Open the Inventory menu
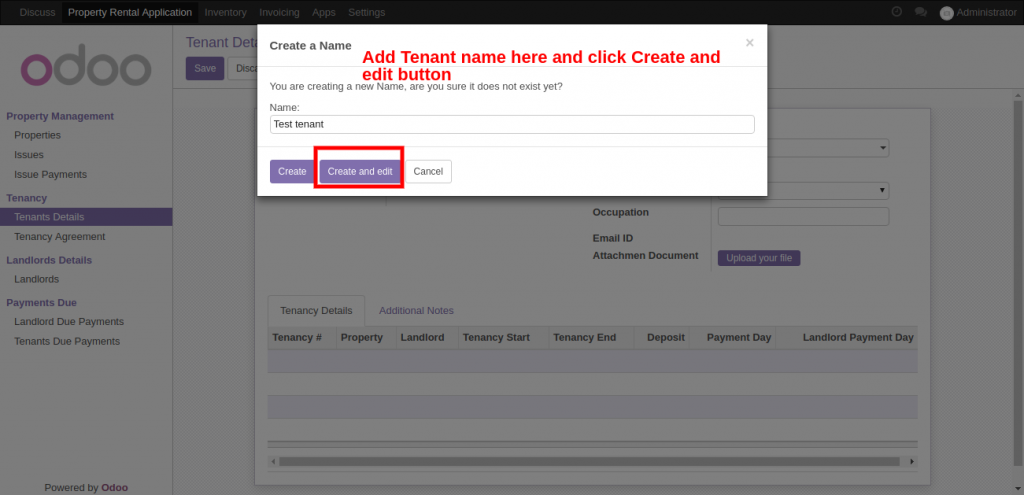Image resolution: width=1024 pixels, height=495 pixels. 225,12
